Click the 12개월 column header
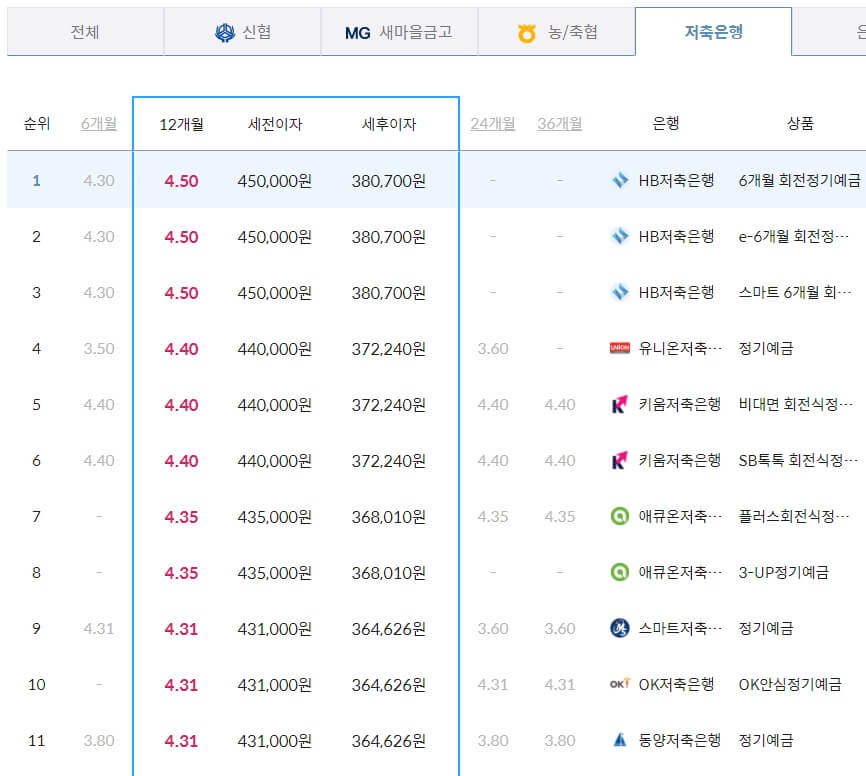The width and height of the screenshot is (866, 776). [181, 124]
